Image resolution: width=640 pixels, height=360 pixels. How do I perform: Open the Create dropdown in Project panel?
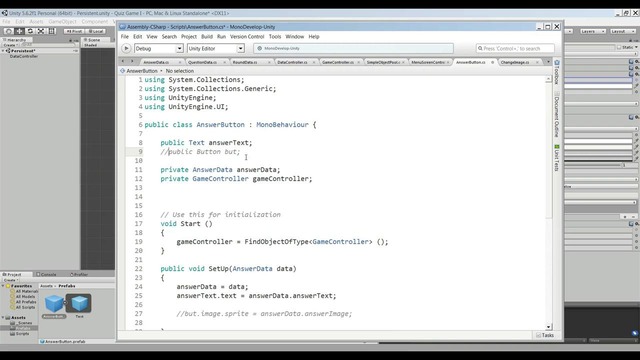(10, 280)
